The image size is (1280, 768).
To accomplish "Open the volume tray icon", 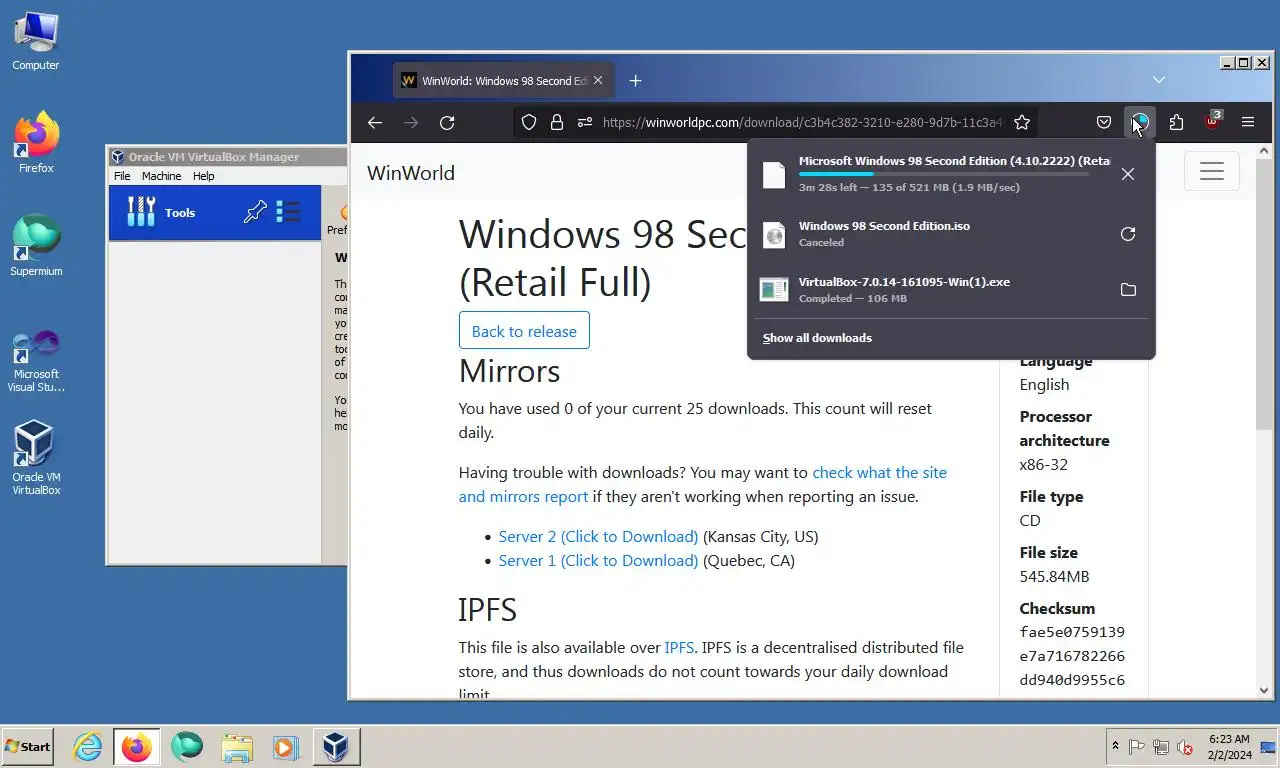I will tap(1185, 746).
